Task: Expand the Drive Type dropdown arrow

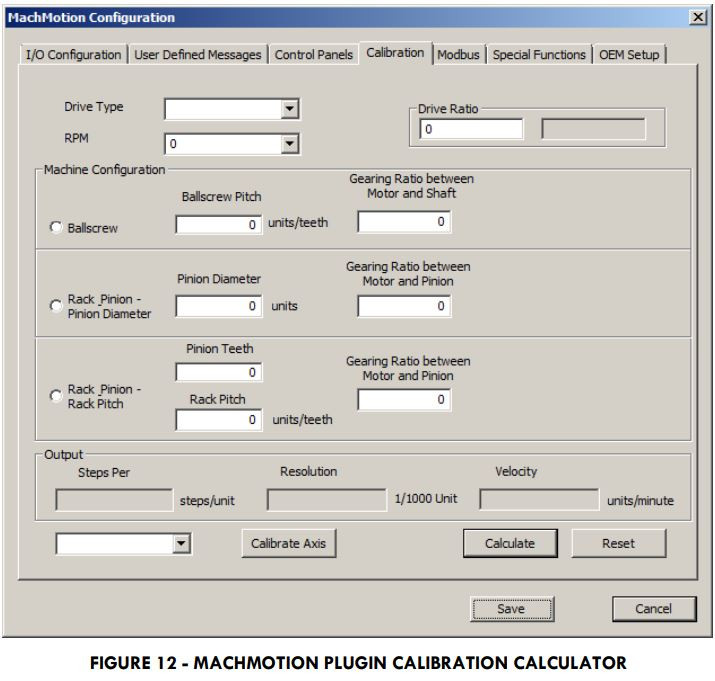Action: tap(290, 109)
